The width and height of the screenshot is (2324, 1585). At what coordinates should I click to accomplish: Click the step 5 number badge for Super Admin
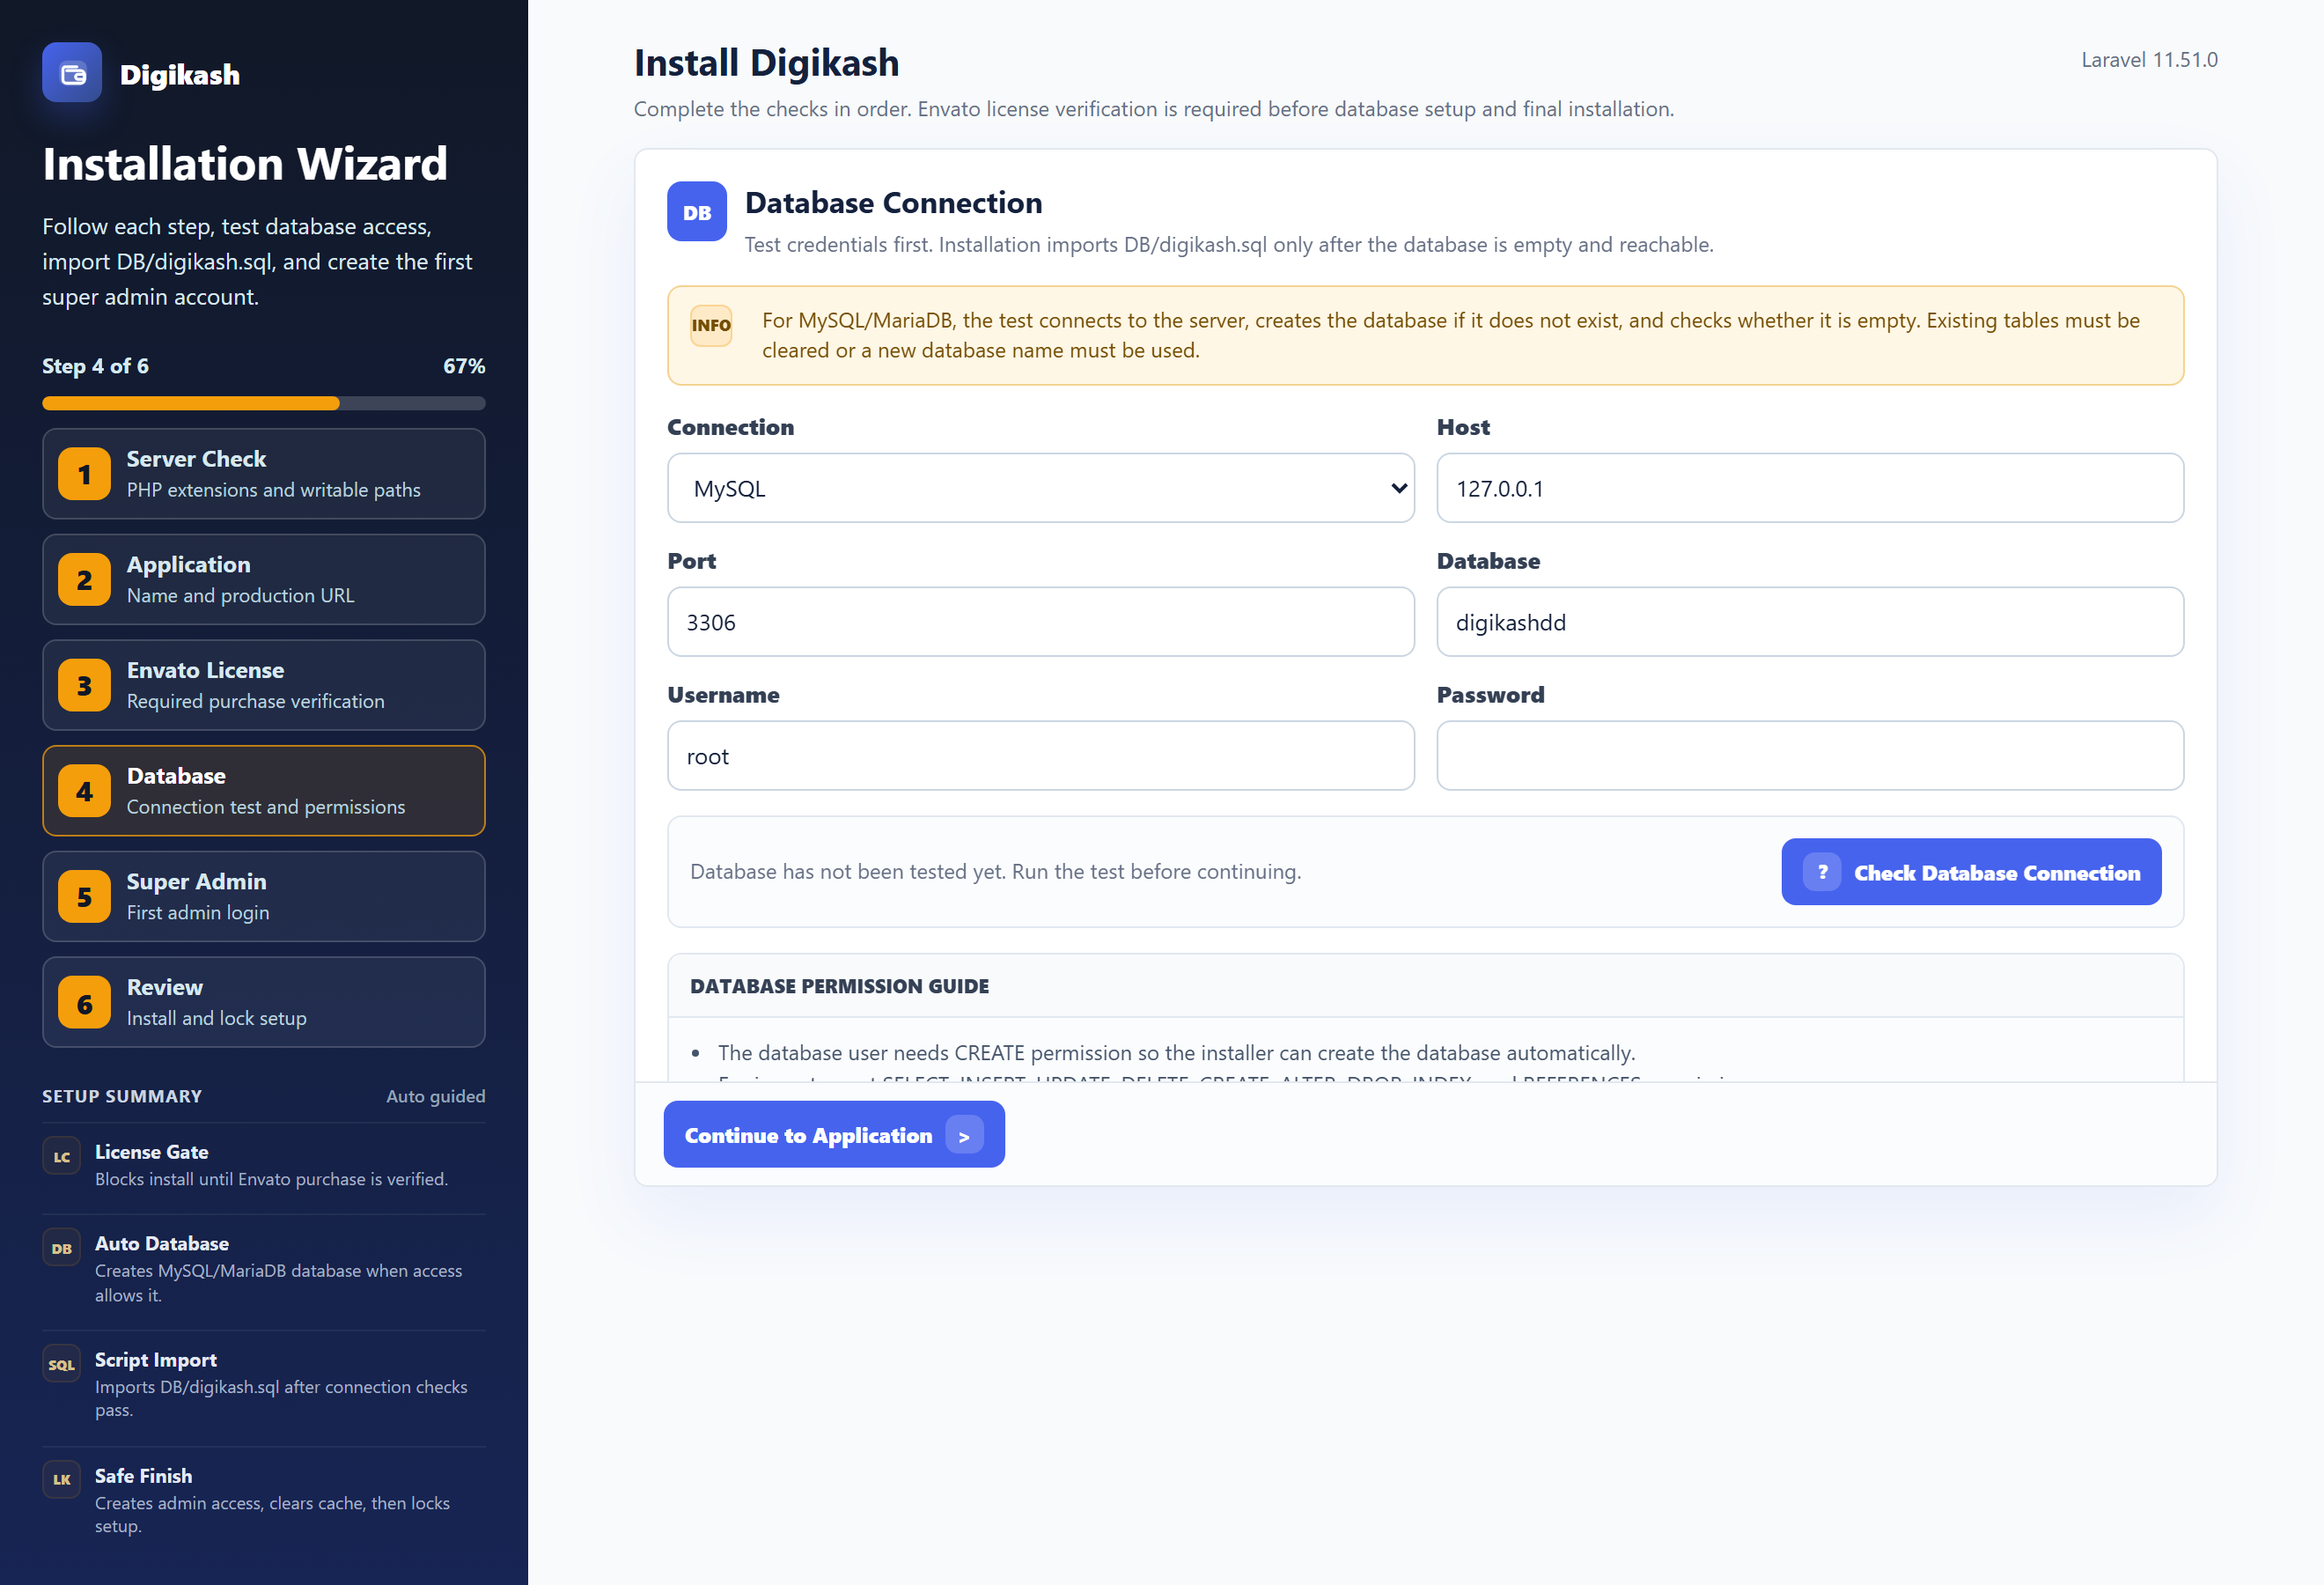84,897
